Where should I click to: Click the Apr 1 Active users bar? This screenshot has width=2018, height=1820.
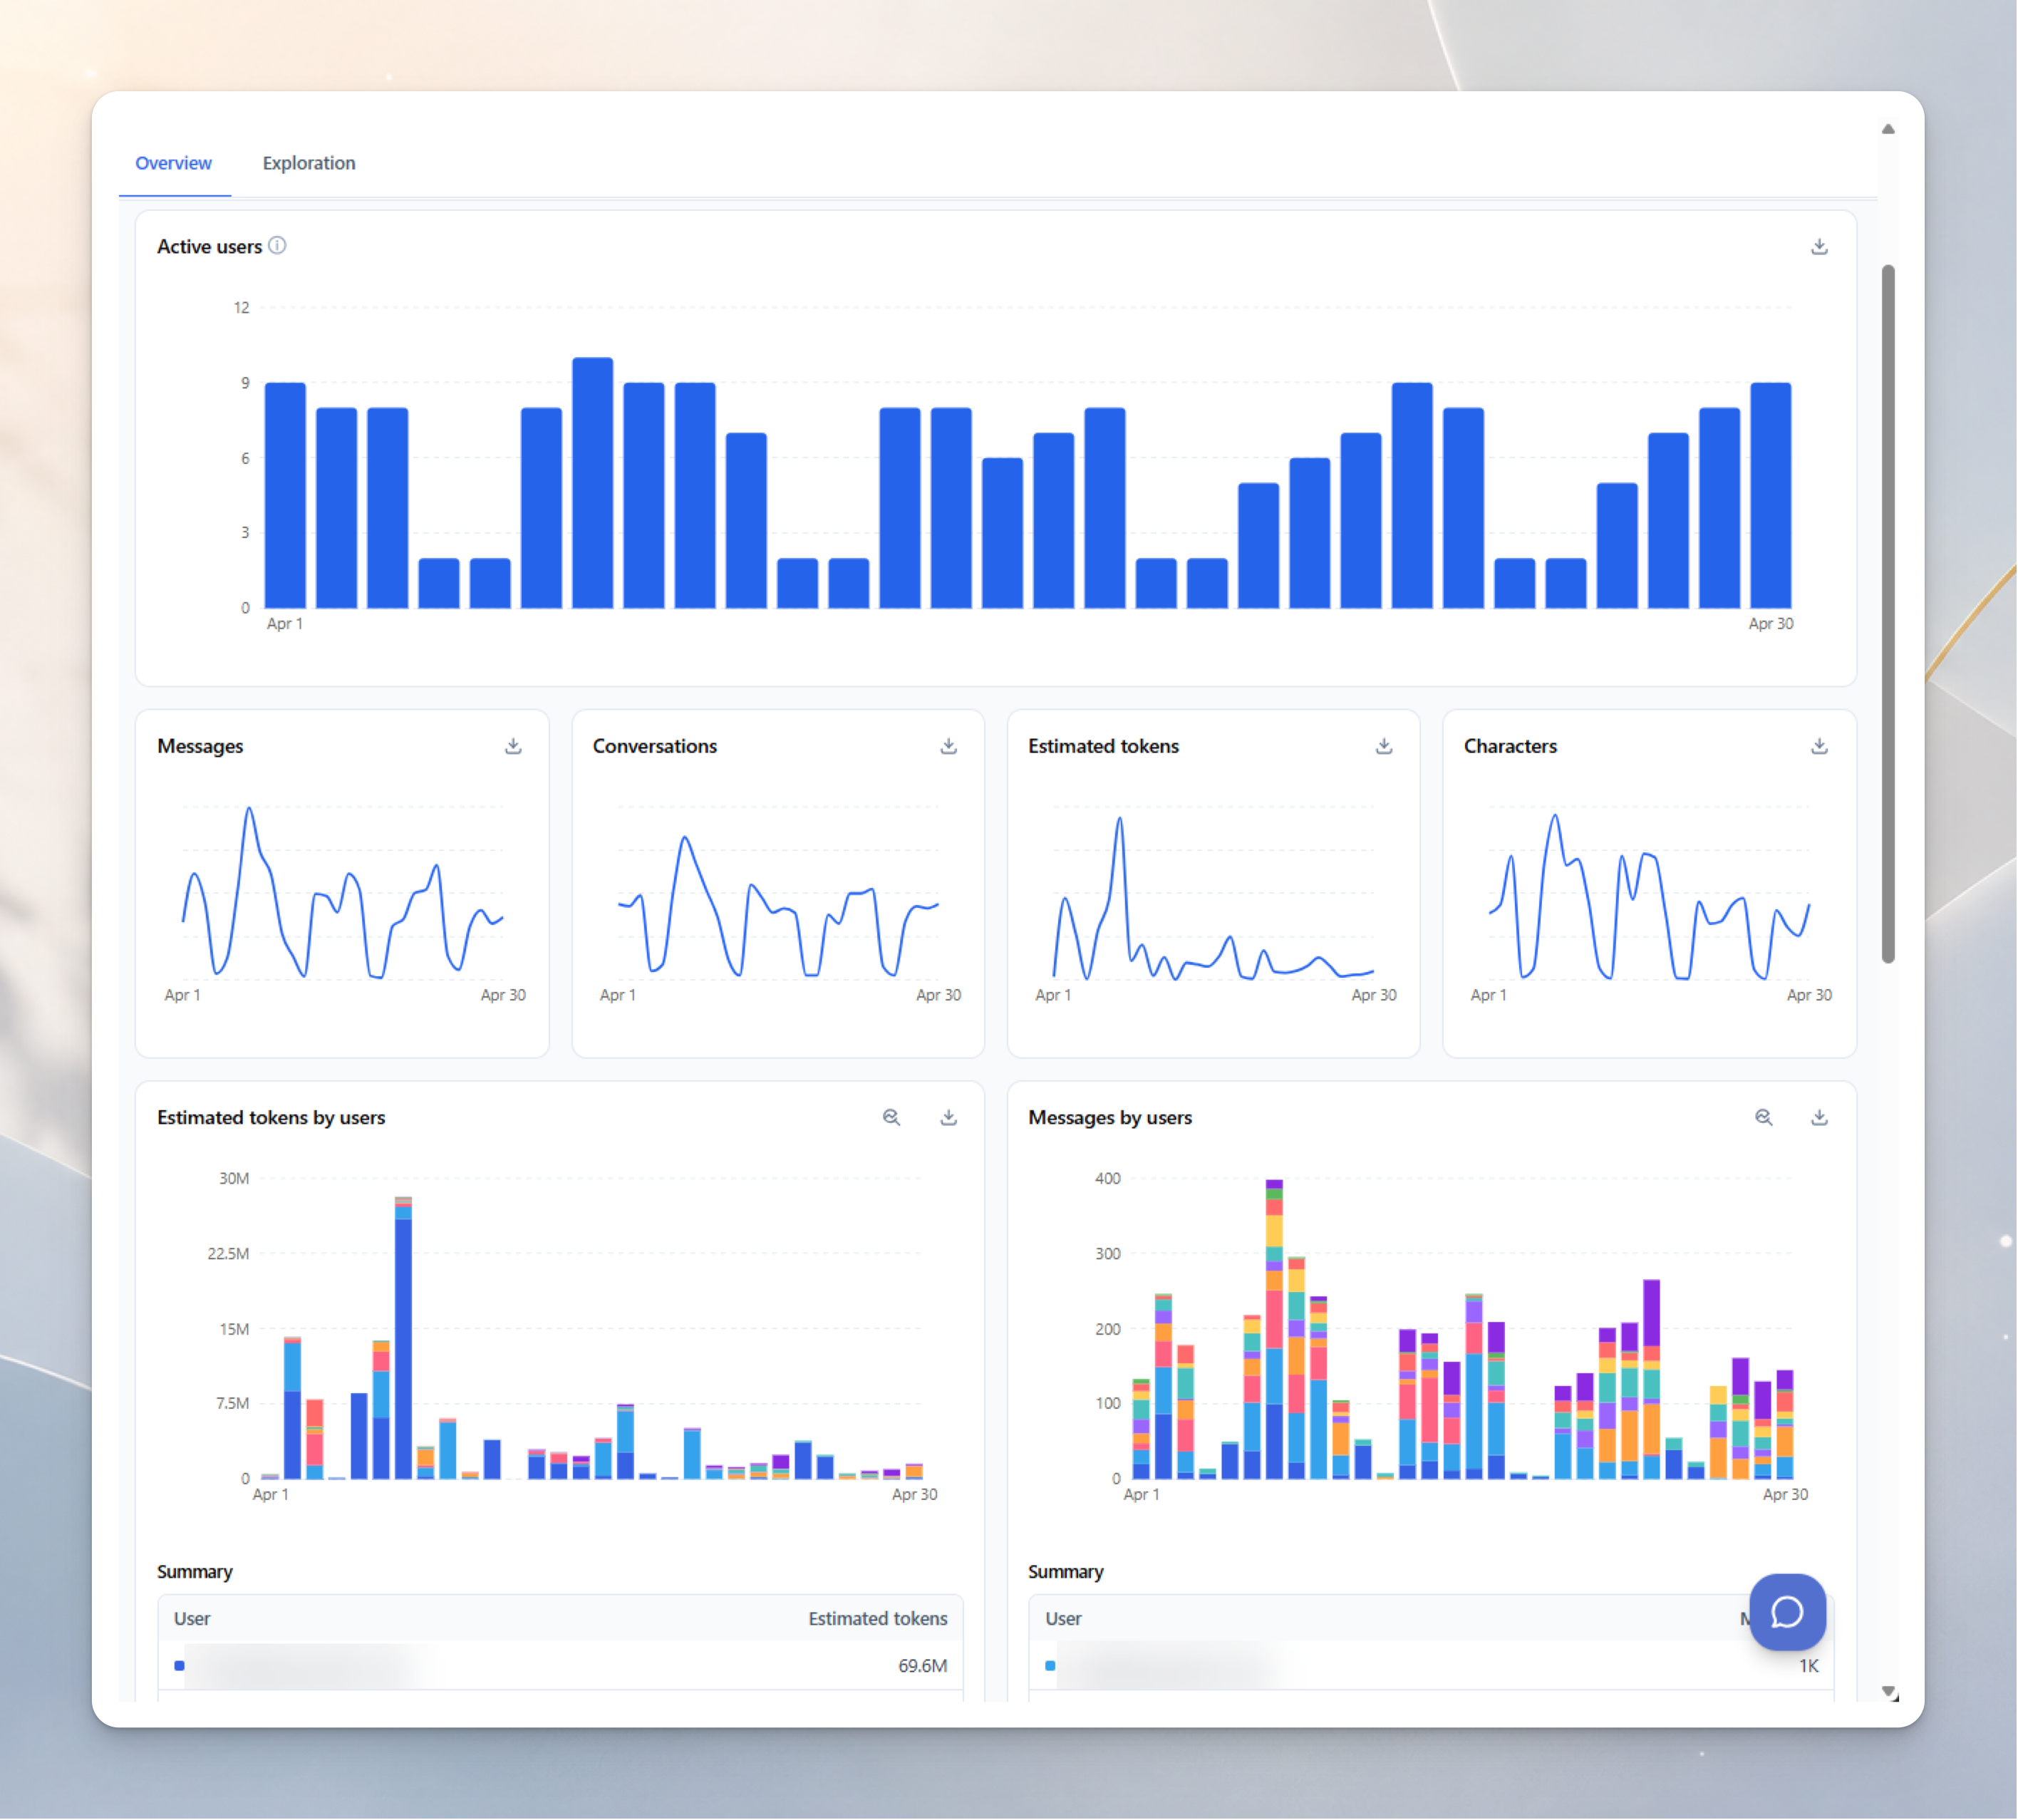[x=285, y=495]
